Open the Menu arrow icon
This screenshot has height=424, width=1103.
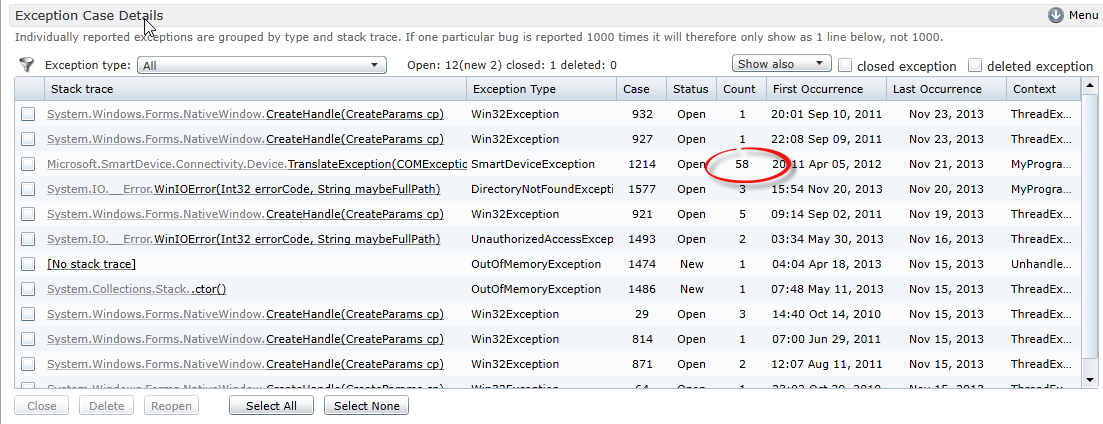[x=1055, y=15]
